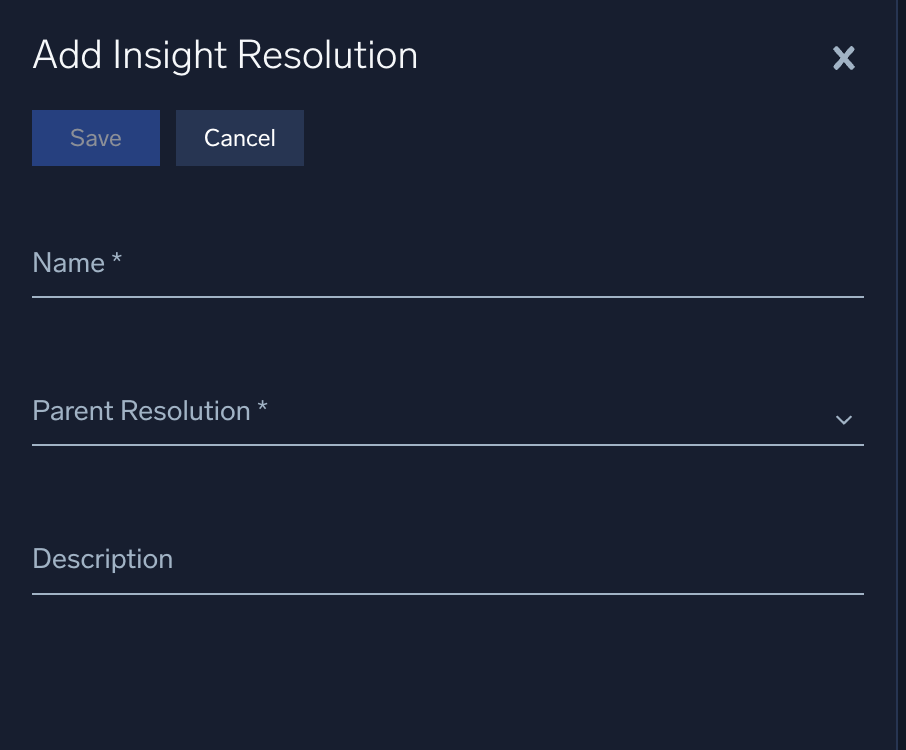Save the new insight resolution

pos(95,137)
